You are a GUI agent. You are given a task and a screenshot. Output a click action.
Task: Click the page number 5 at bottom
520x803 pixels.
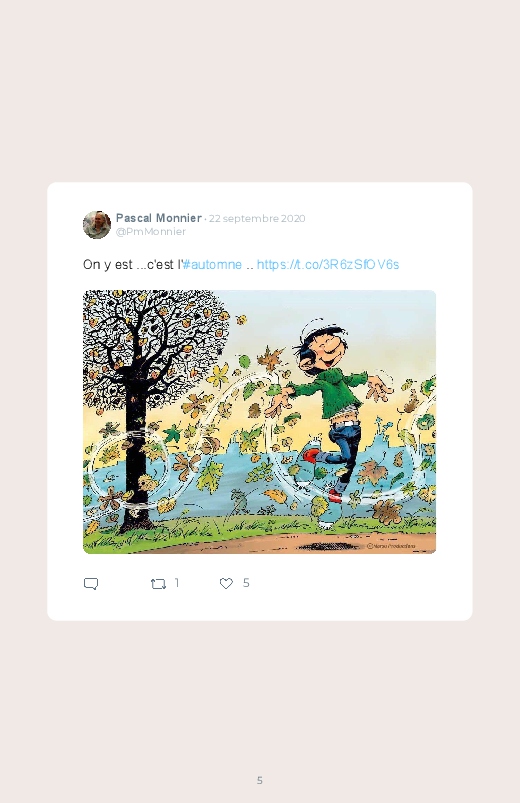[260, 780]
